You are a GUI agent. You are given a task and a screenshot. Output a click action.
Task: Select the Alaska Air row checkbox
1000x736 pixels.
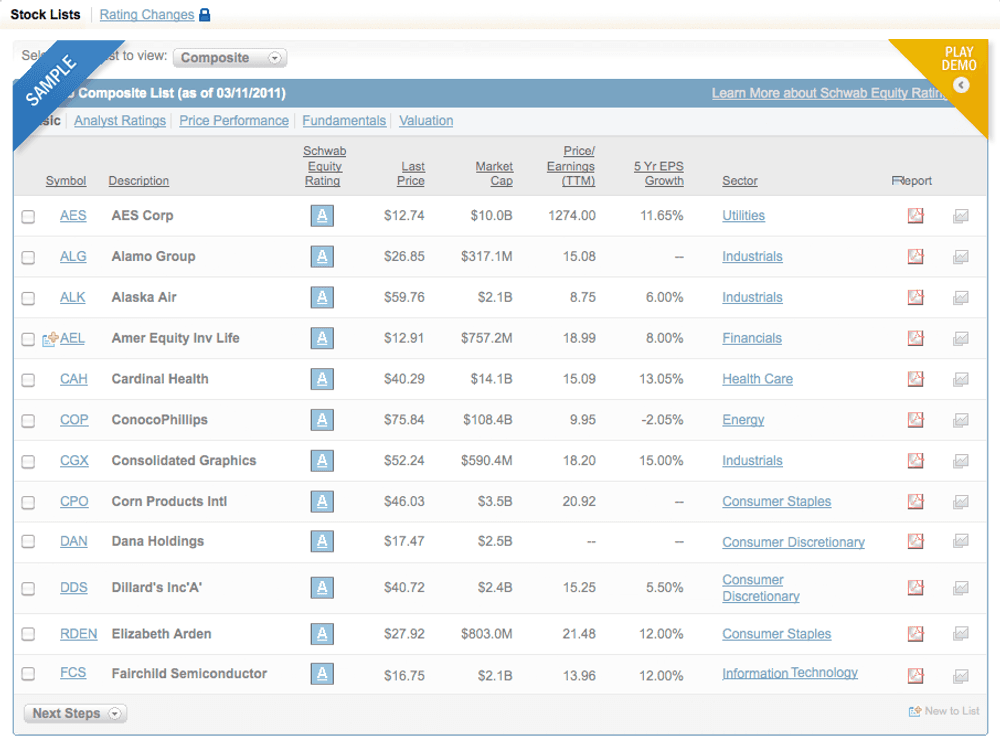click(x=28, y=298)
